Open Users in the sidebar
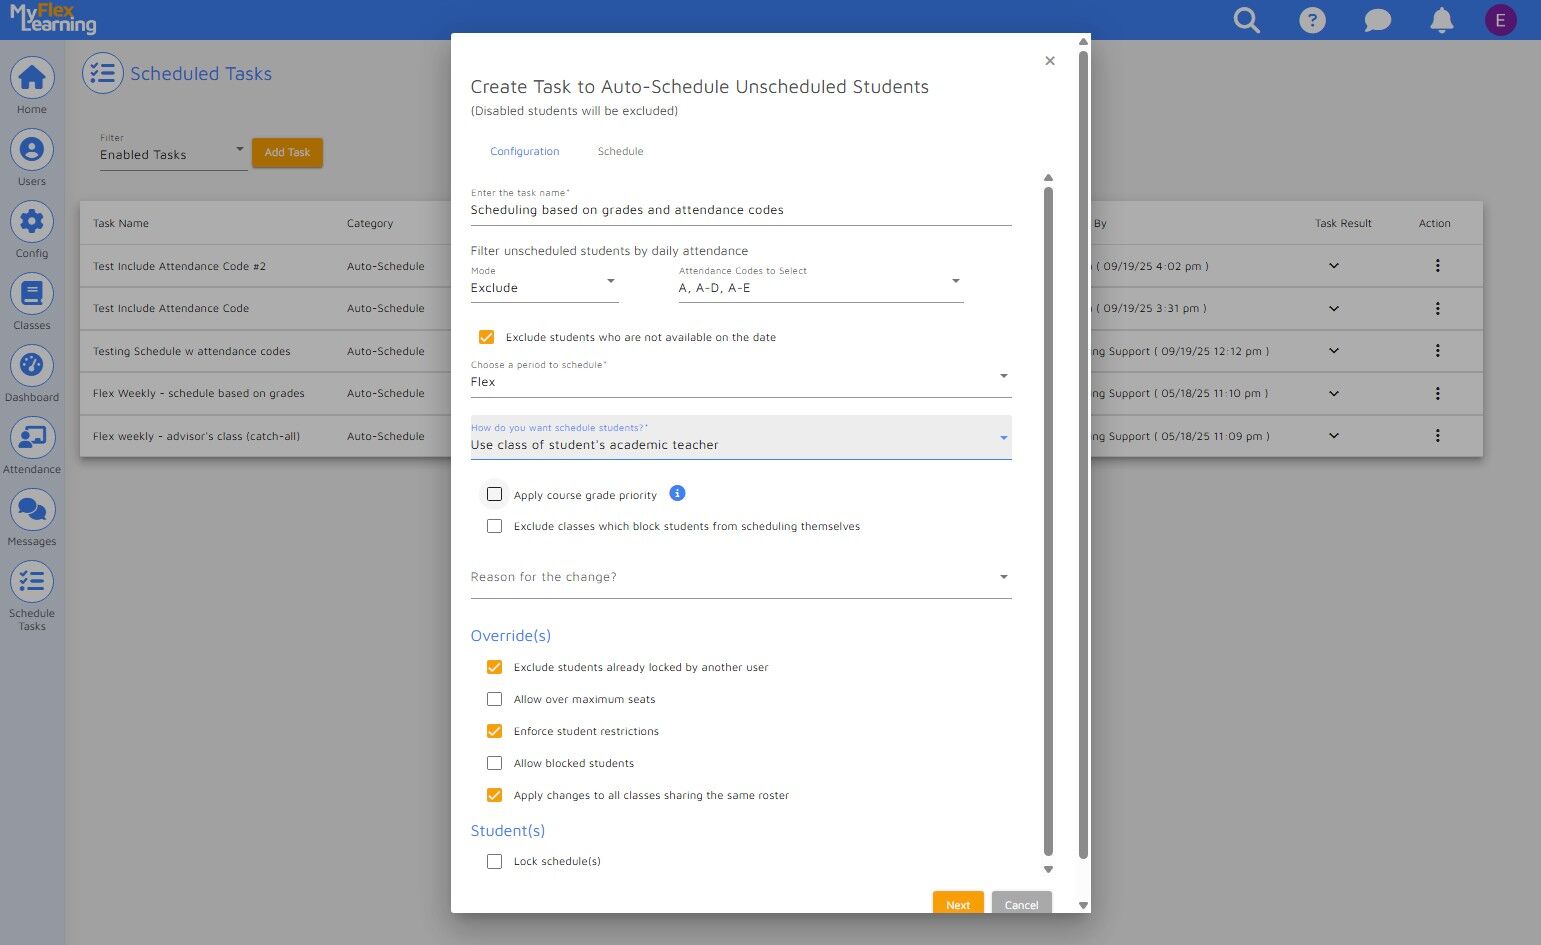The image size is (1541, 945). pos(32,158)
